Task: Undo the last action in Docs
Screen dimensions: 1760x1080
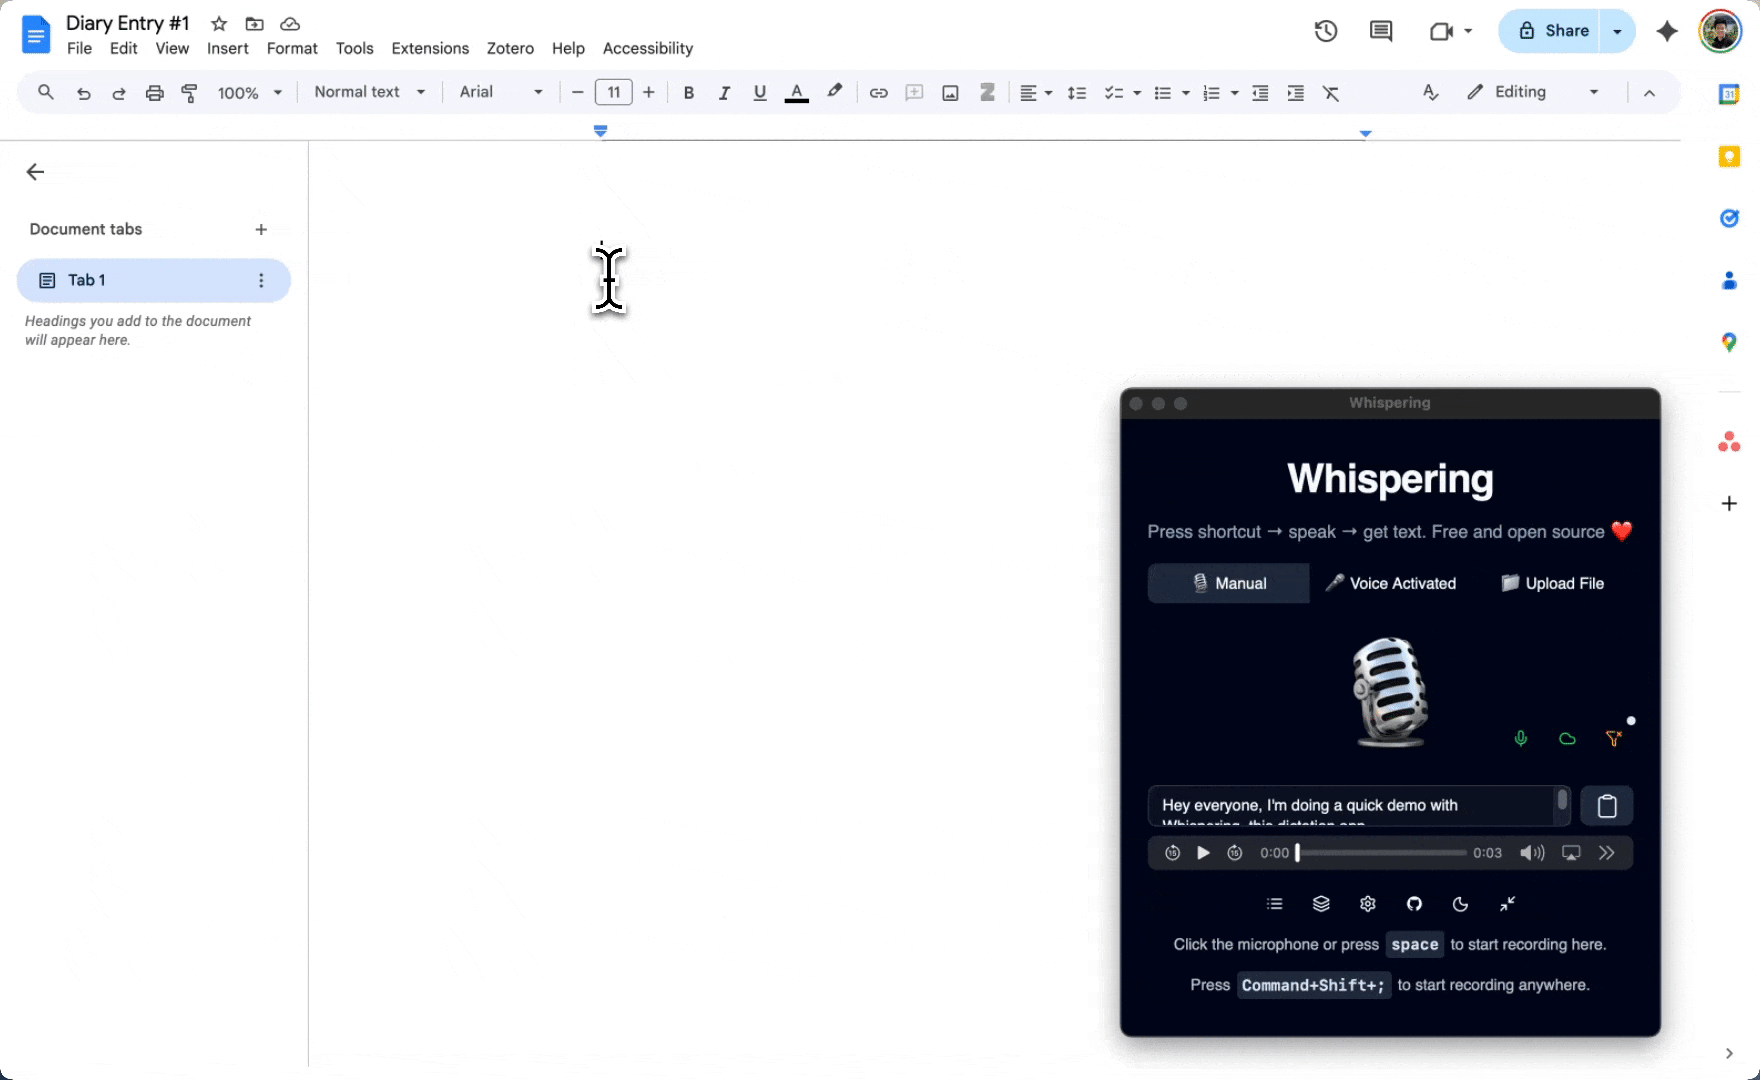Action: [84, 93]
